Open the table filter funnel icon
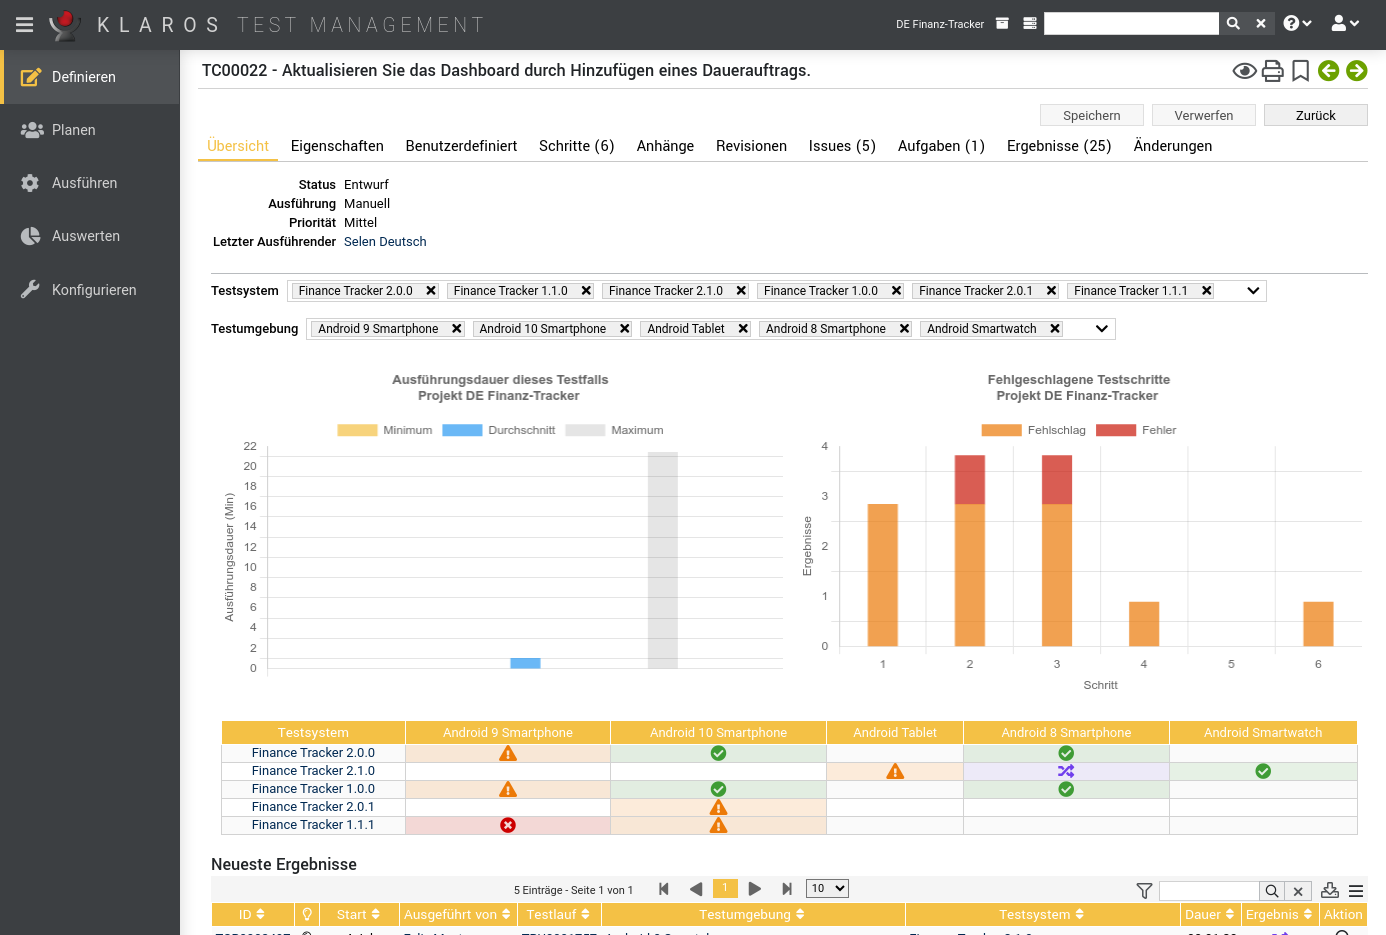The height and width of the screenshot is (935, 1386). point(1145,891)
